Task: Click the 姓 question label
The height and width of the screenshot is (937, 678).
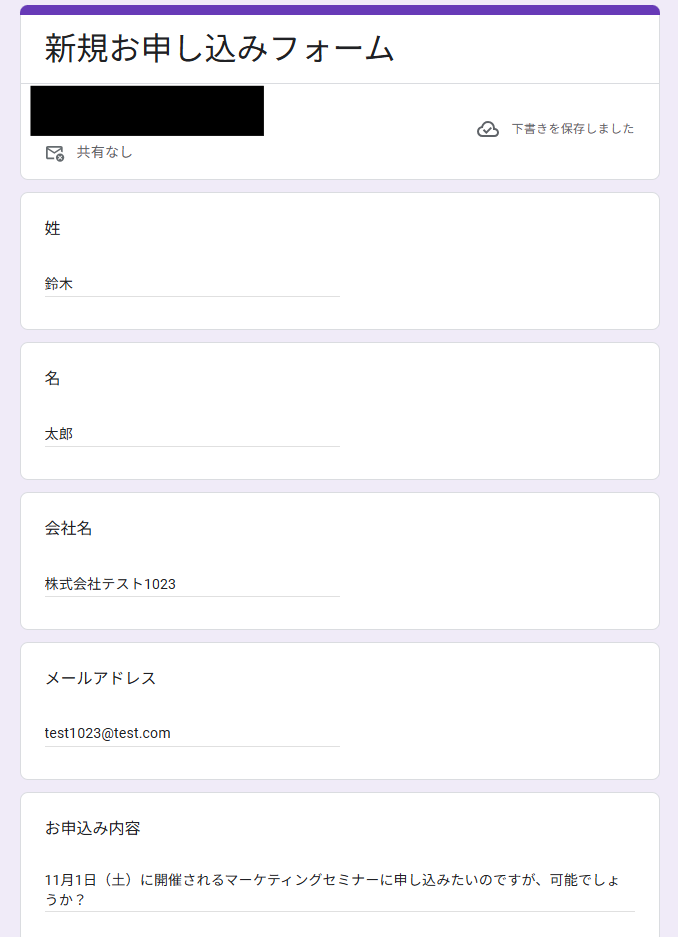Action: [53, 228]
